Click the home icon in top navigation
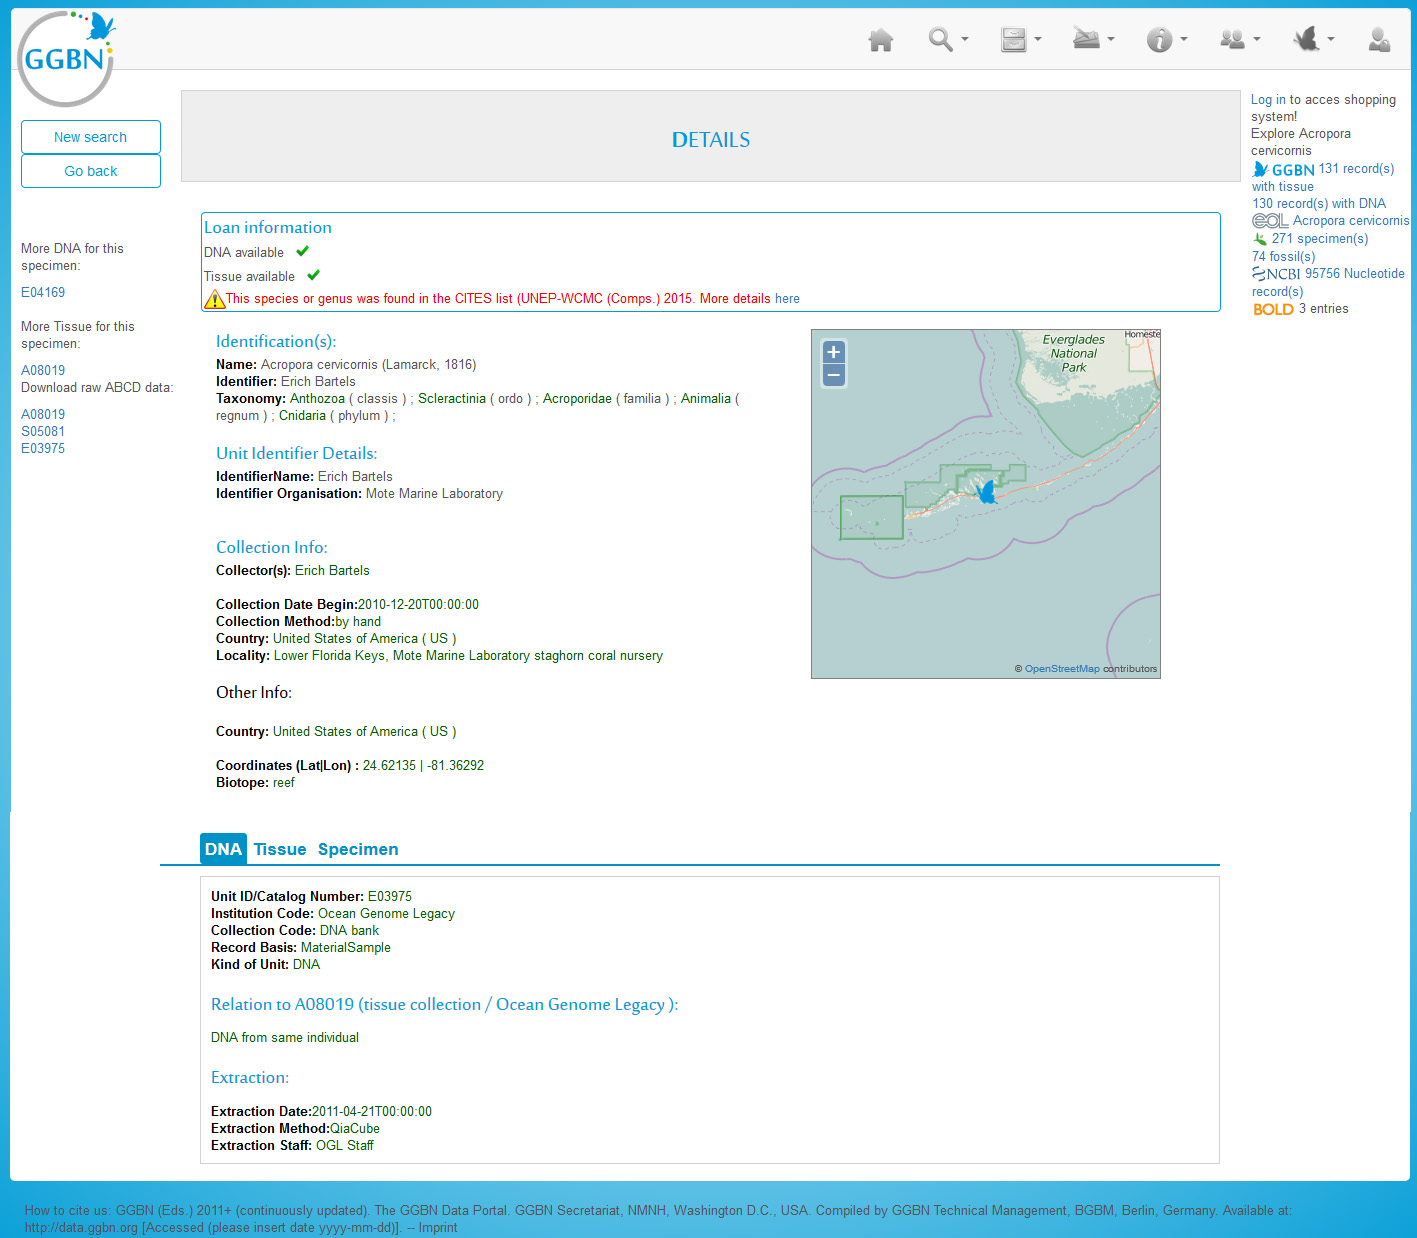Image resolution: width=1417 pixels, height=1238 pixels. (x=880, y=40)
